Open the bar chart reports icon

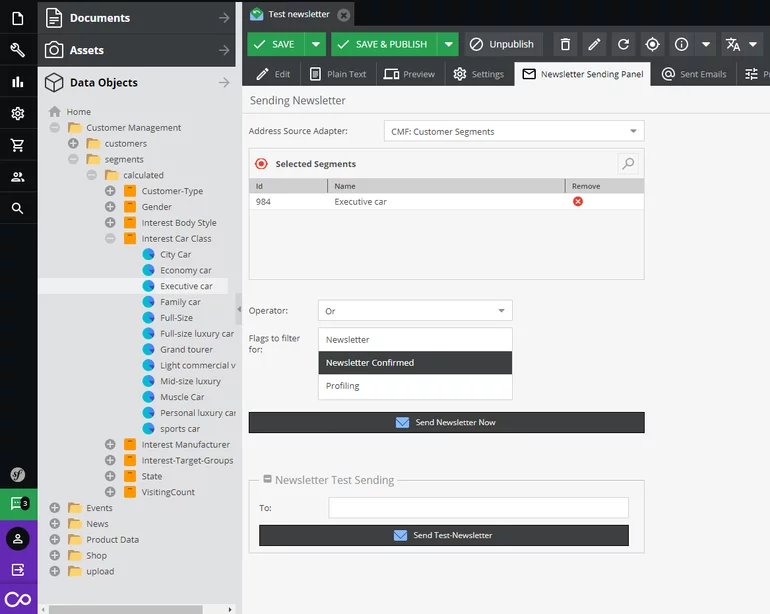click(18, 82)
